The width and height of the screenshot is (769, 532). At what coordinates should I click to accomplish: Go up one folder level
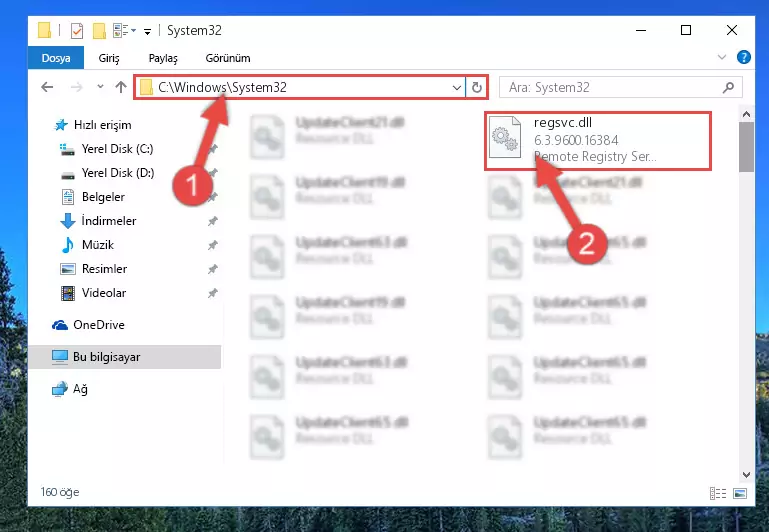(x=121, y=87)
